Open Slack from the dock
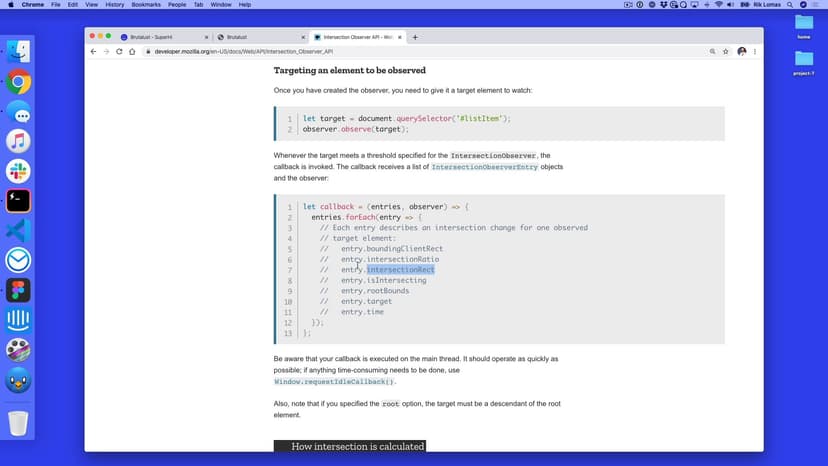The height and width of the screenshot is (466, 828). click(18, 170)
